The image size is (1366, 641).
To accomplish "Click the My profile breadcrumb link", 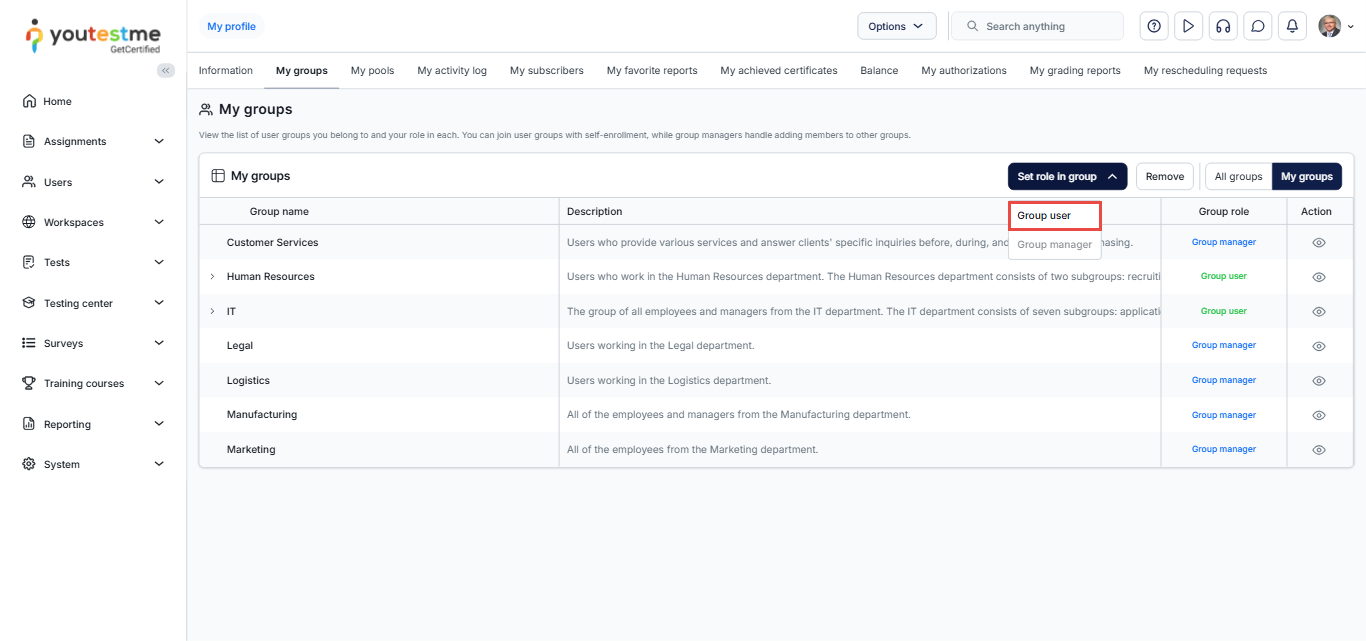I will pos(231,27).
